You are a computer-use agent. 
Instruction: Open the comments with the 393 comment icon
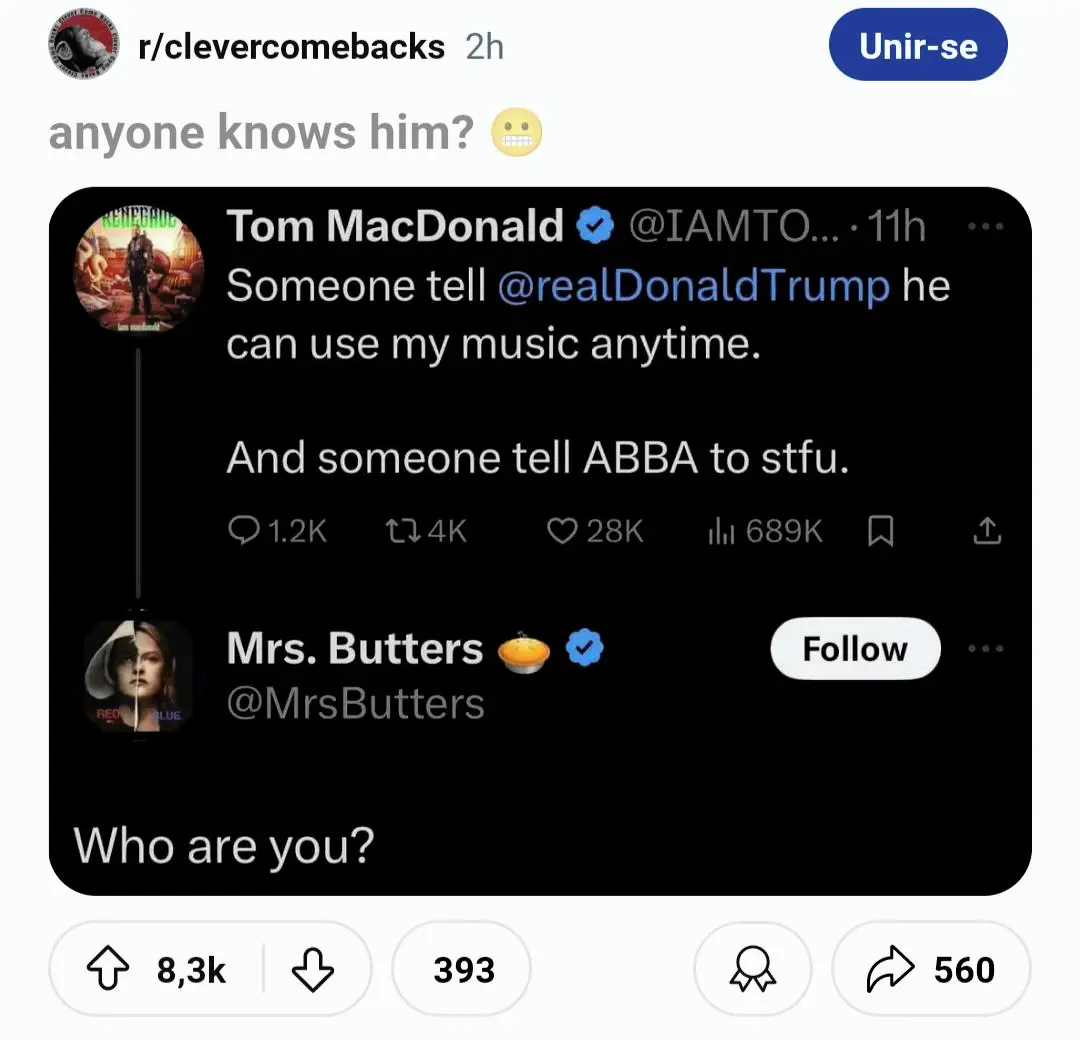pyautogui.click(x=461, y=968)
